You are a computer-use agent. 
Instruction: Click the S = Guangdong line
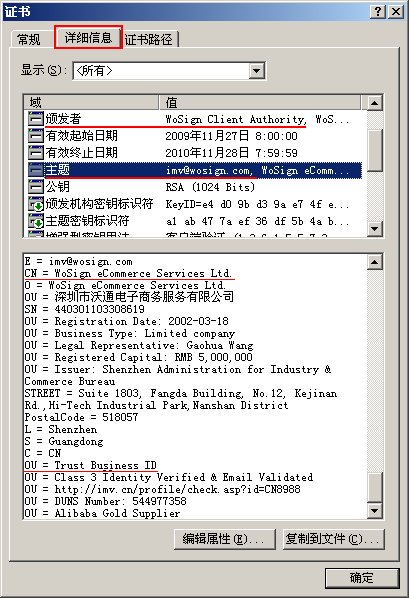(x=64, y=441)
